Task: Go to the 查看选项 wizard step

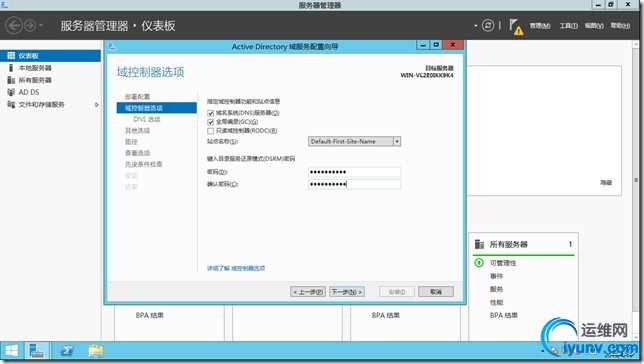Action: pos(138,153)
